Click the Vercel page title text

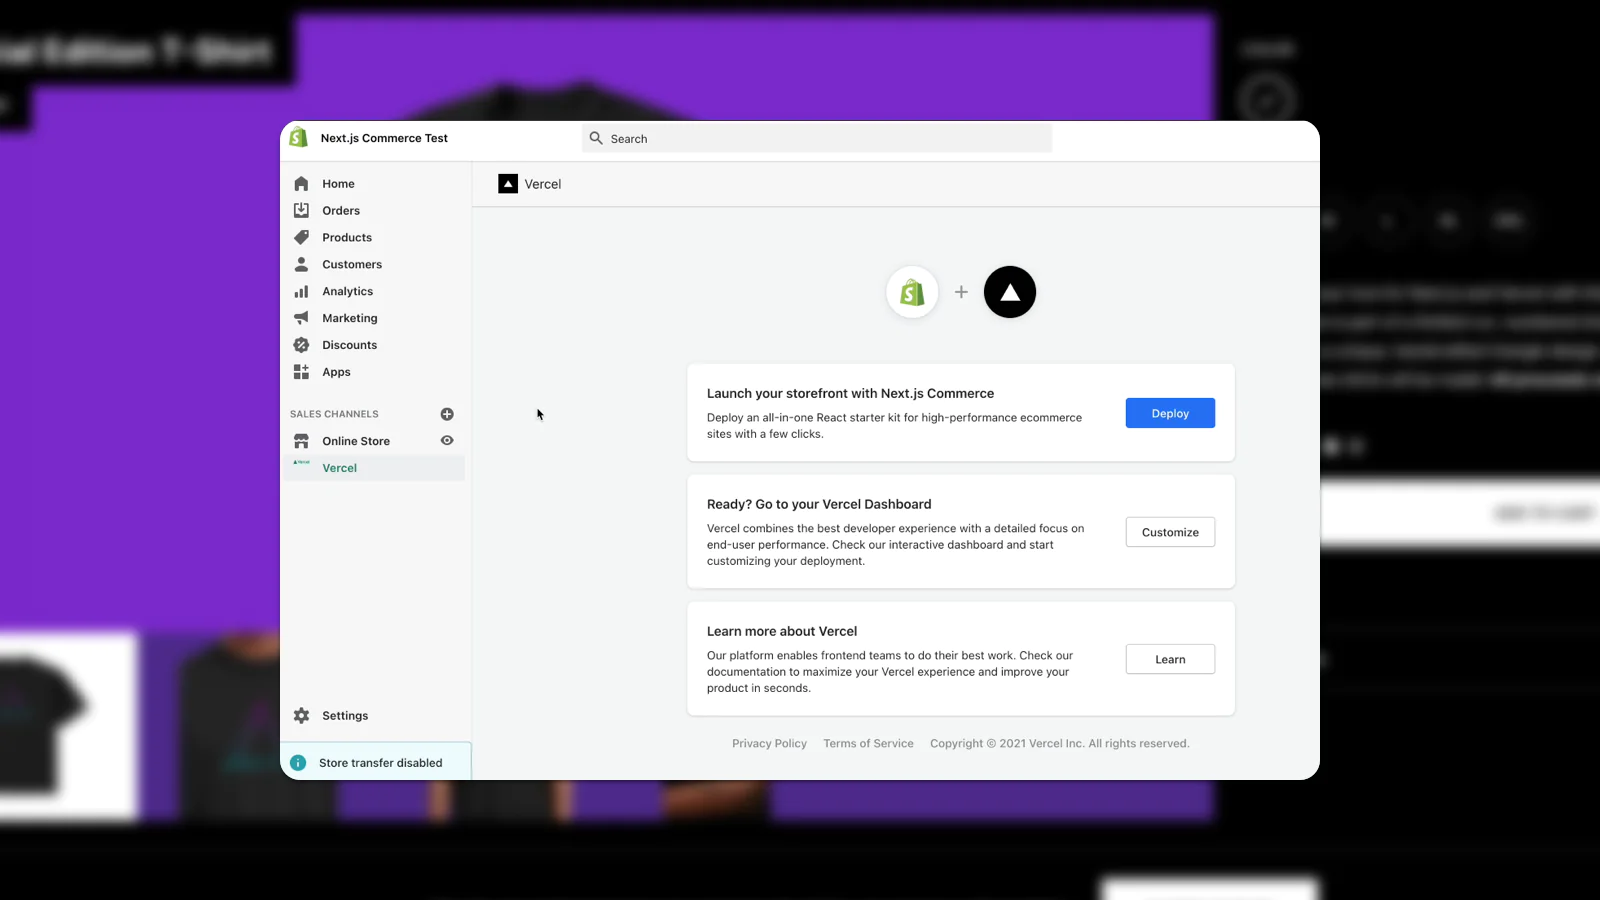pos(543,184)
